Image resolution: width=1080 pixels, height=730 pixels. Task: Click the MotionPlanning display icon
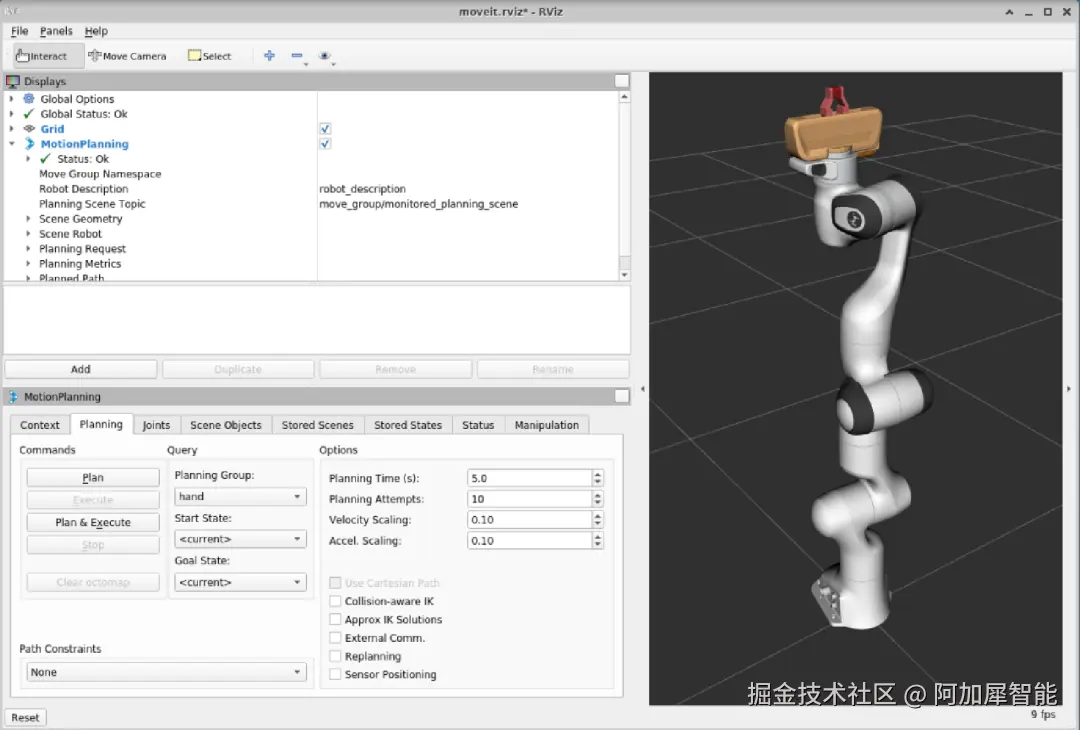pyautogui.click(x=29, y=143)
